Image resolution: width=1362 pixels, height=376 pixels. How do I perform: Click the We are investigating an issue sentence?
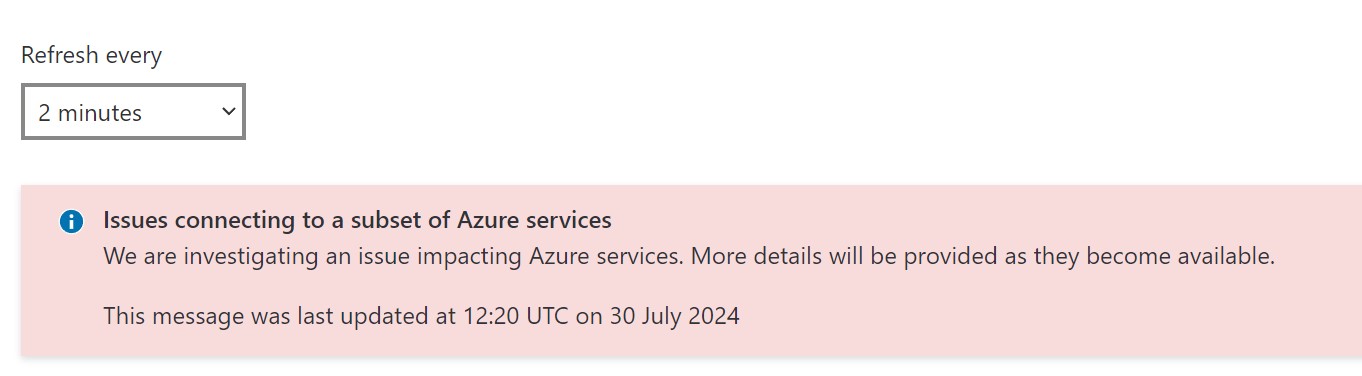394,256
